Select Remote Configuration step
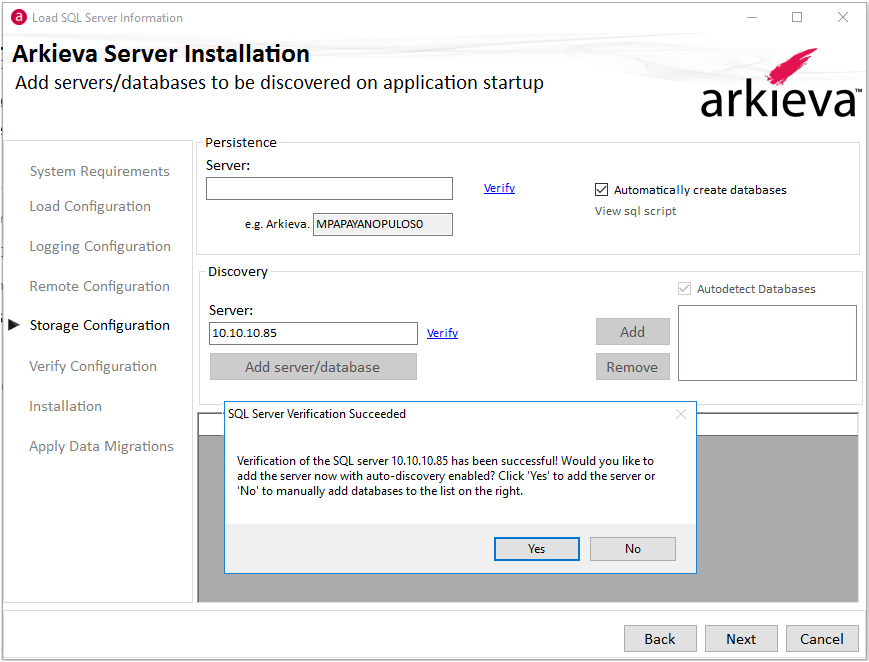 point(100,286)
